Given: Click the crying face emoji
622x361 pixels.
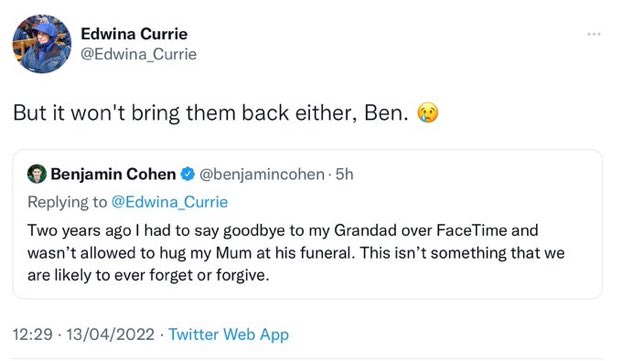Looking at the screenshot, I should click(428, 113).
